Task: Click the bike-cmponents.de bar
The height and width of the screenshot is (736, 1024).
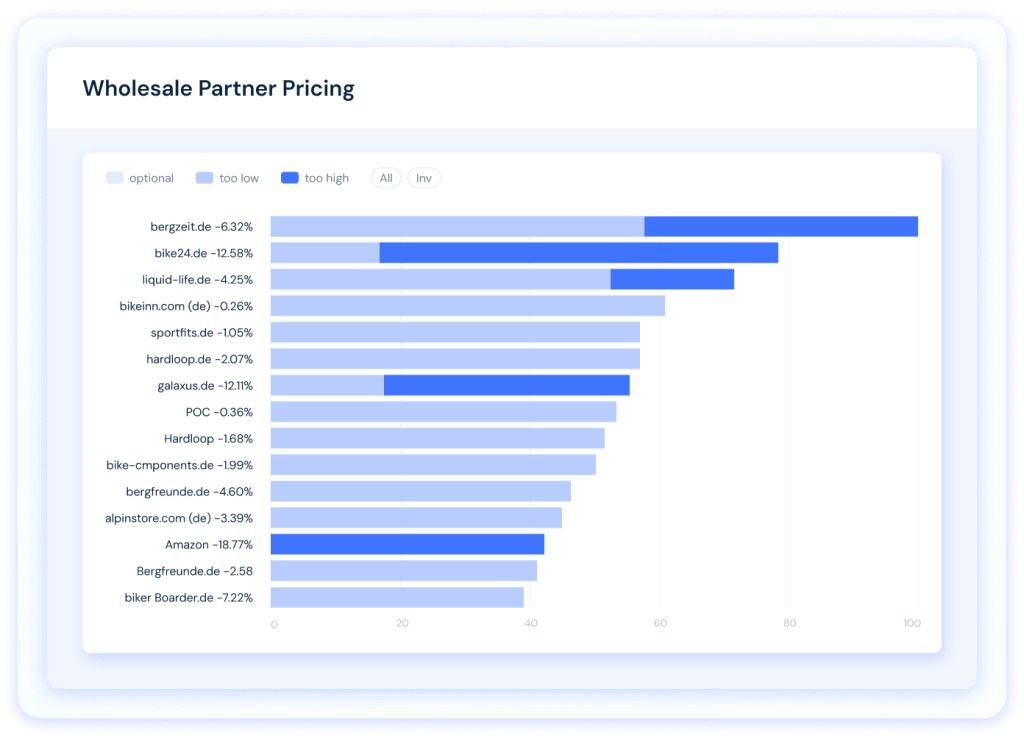Action: 433,465
